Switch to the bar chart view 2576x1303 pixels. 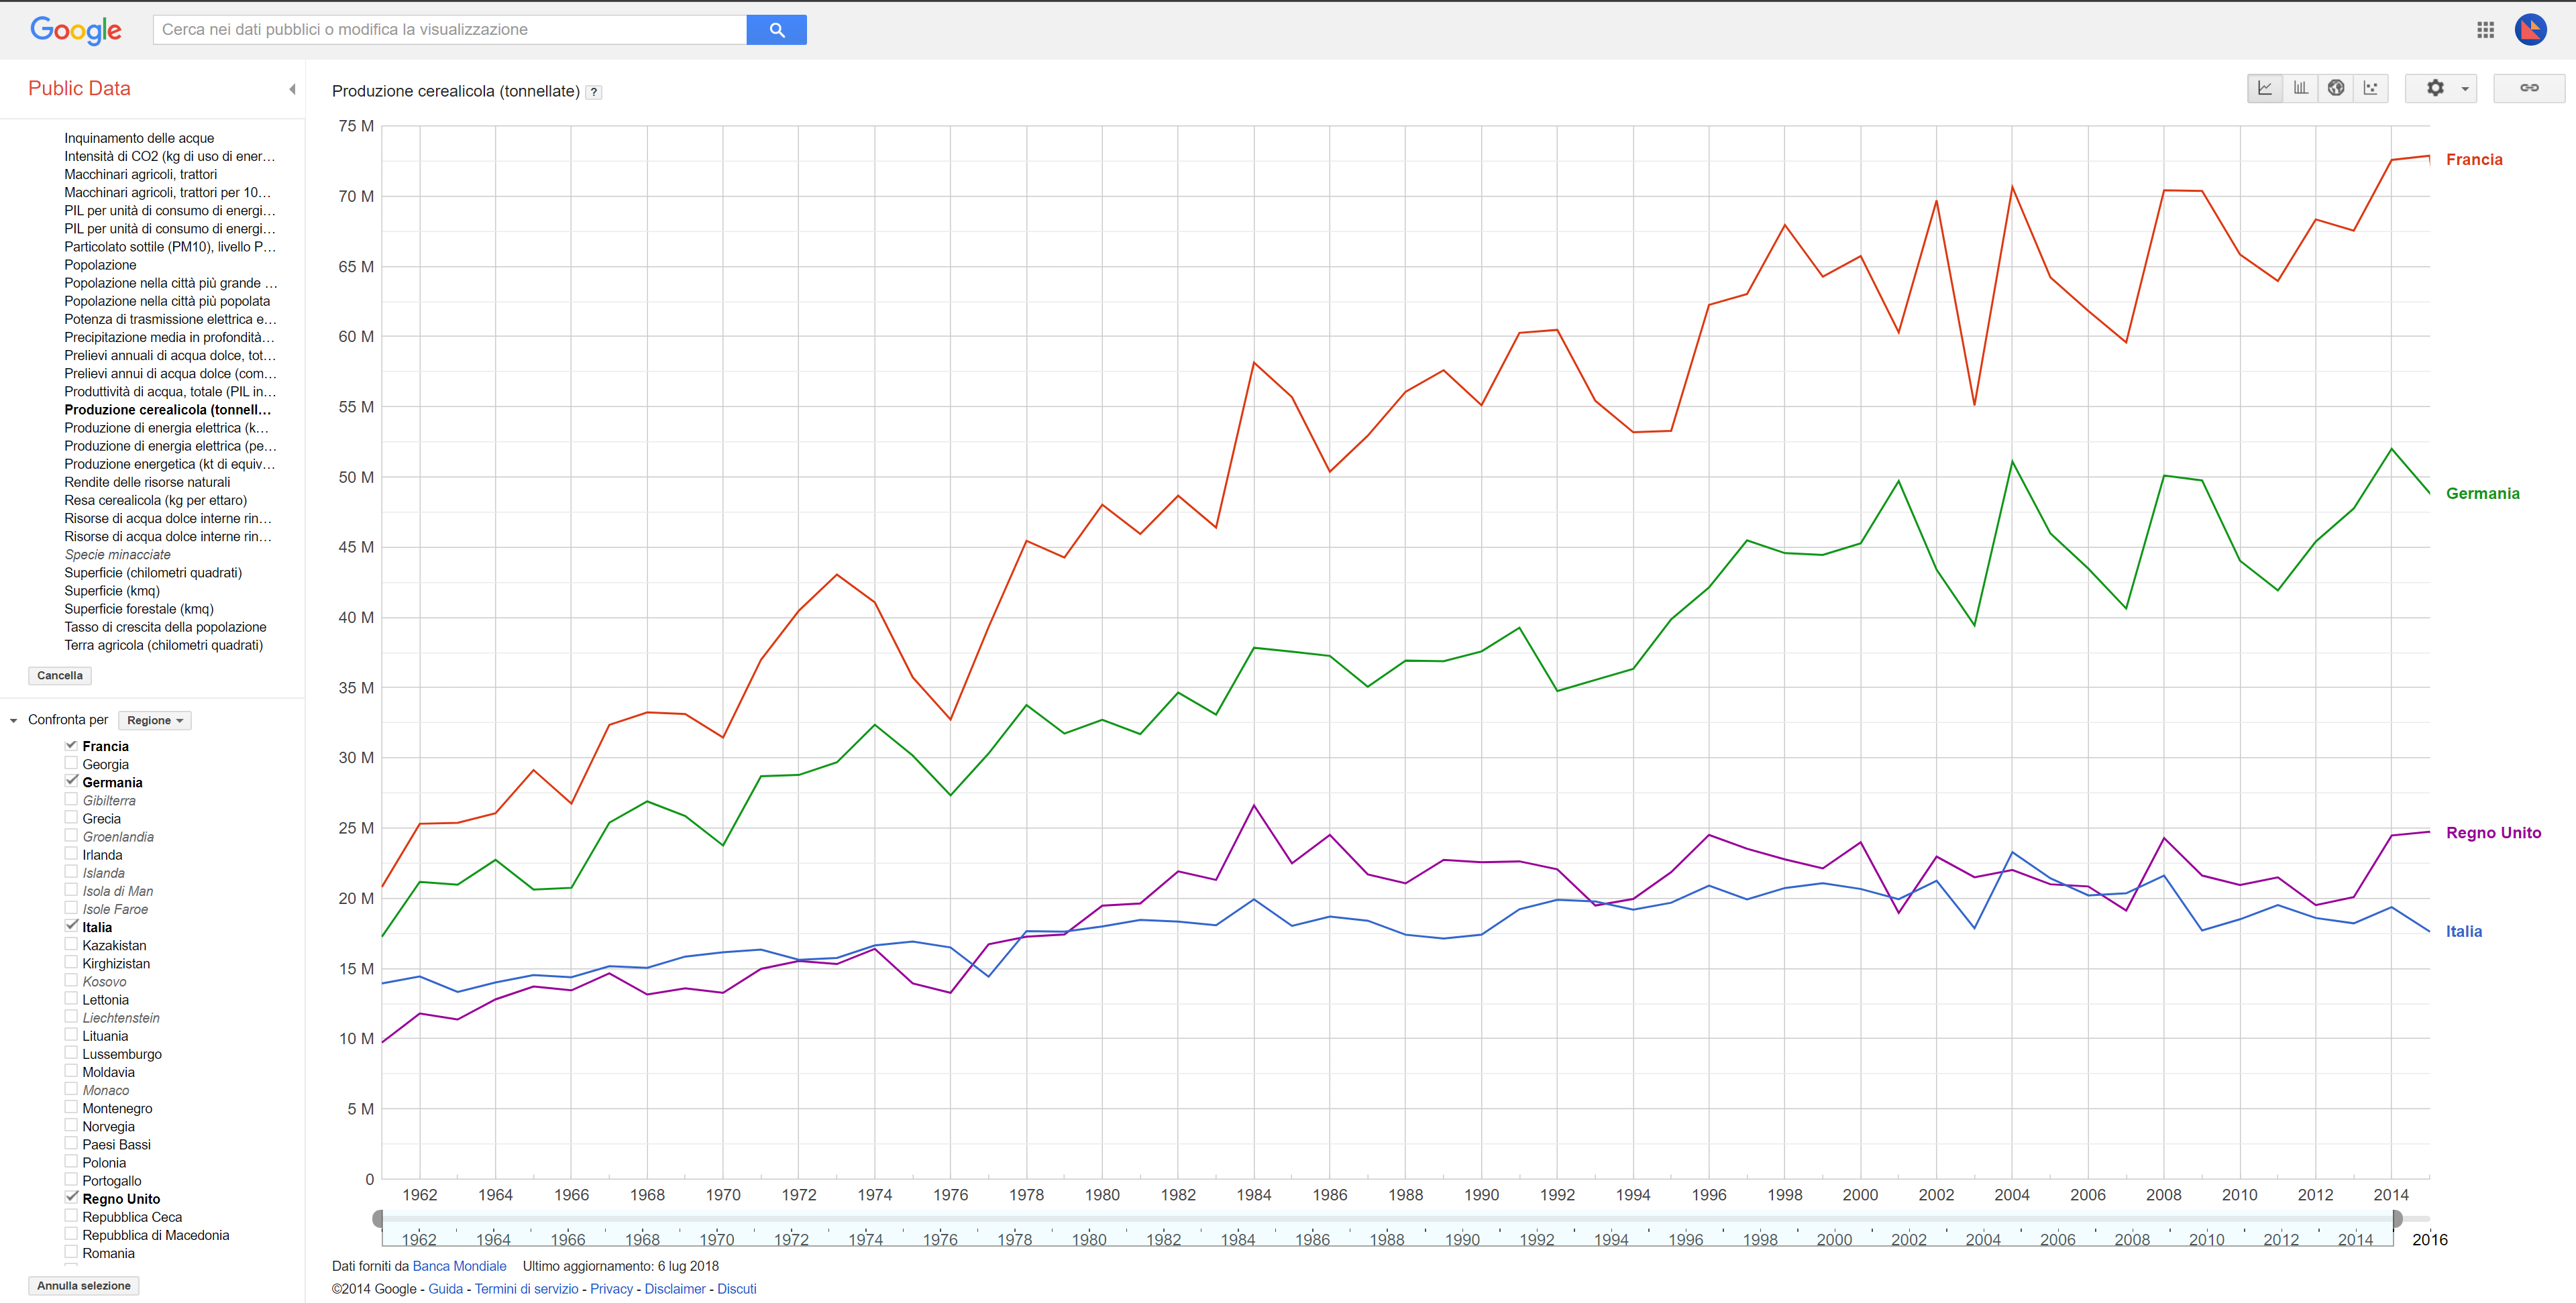(2300, 88)
